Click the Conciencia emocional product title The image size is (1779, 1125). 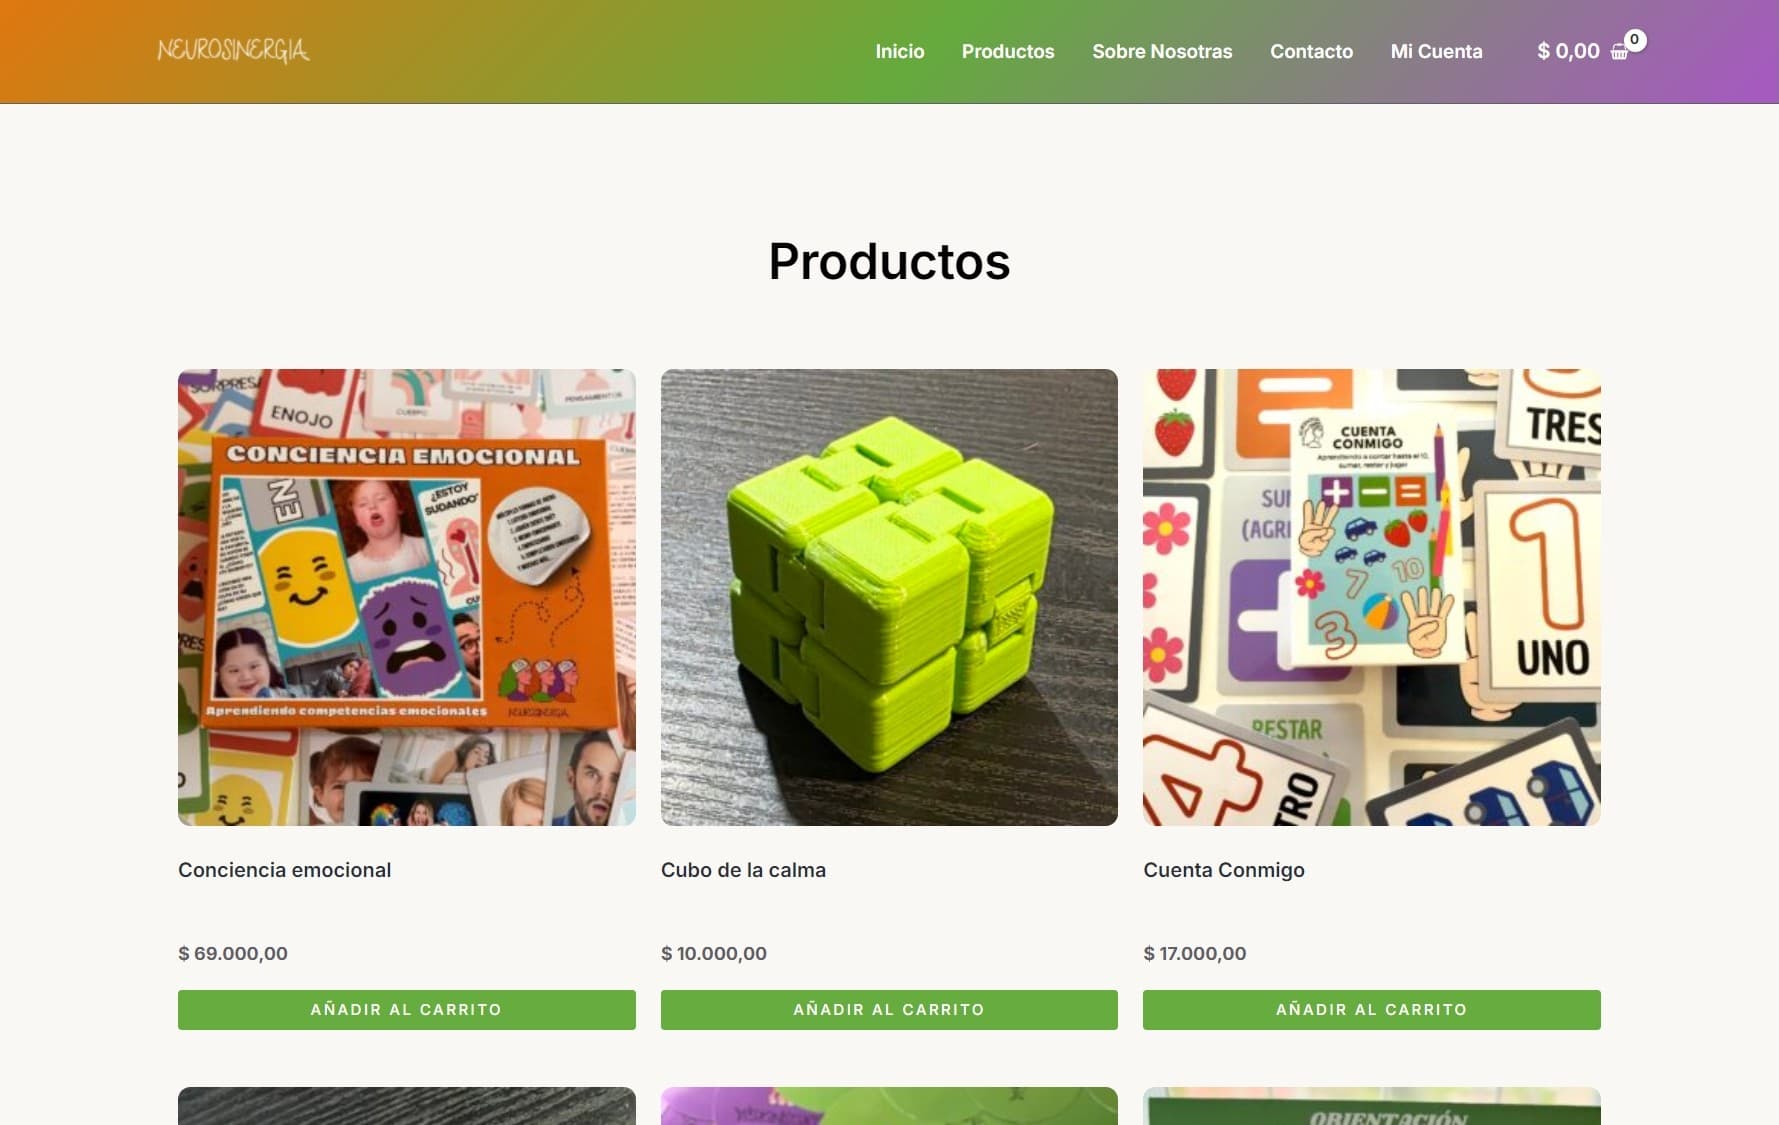[284, 870]
